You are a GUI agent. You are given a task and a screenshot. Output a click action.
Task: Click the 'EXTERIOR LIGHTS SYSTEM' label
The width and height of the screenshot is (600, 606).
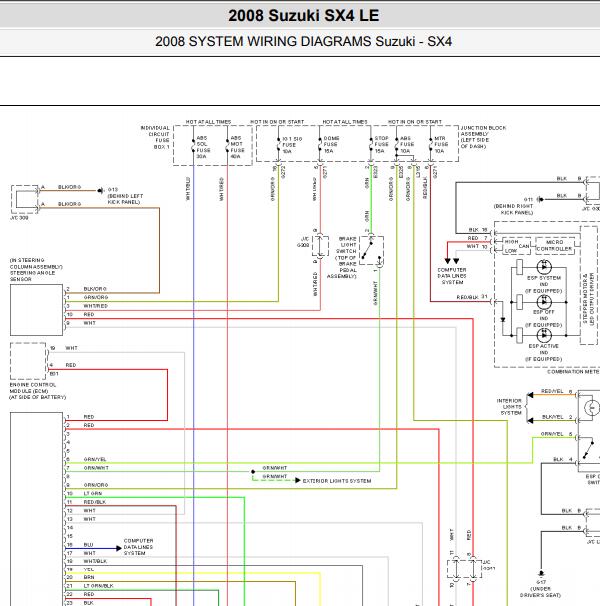pos(337,481)
